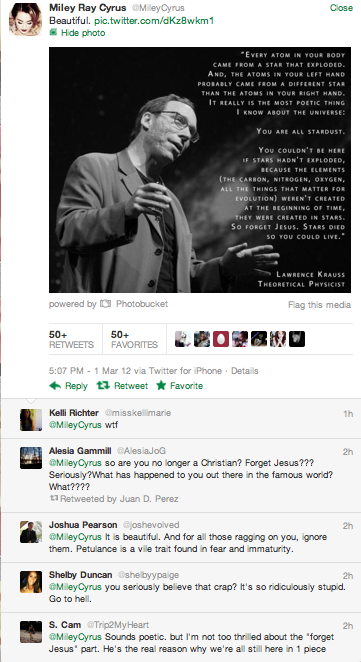Click the Reply arrow icon

click(55, 385)
